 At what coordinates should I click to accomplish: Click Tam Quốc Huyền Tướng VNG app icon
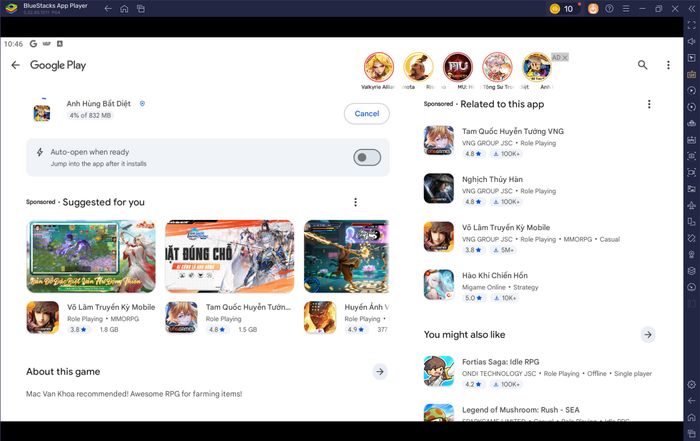(x=438, y=140)
